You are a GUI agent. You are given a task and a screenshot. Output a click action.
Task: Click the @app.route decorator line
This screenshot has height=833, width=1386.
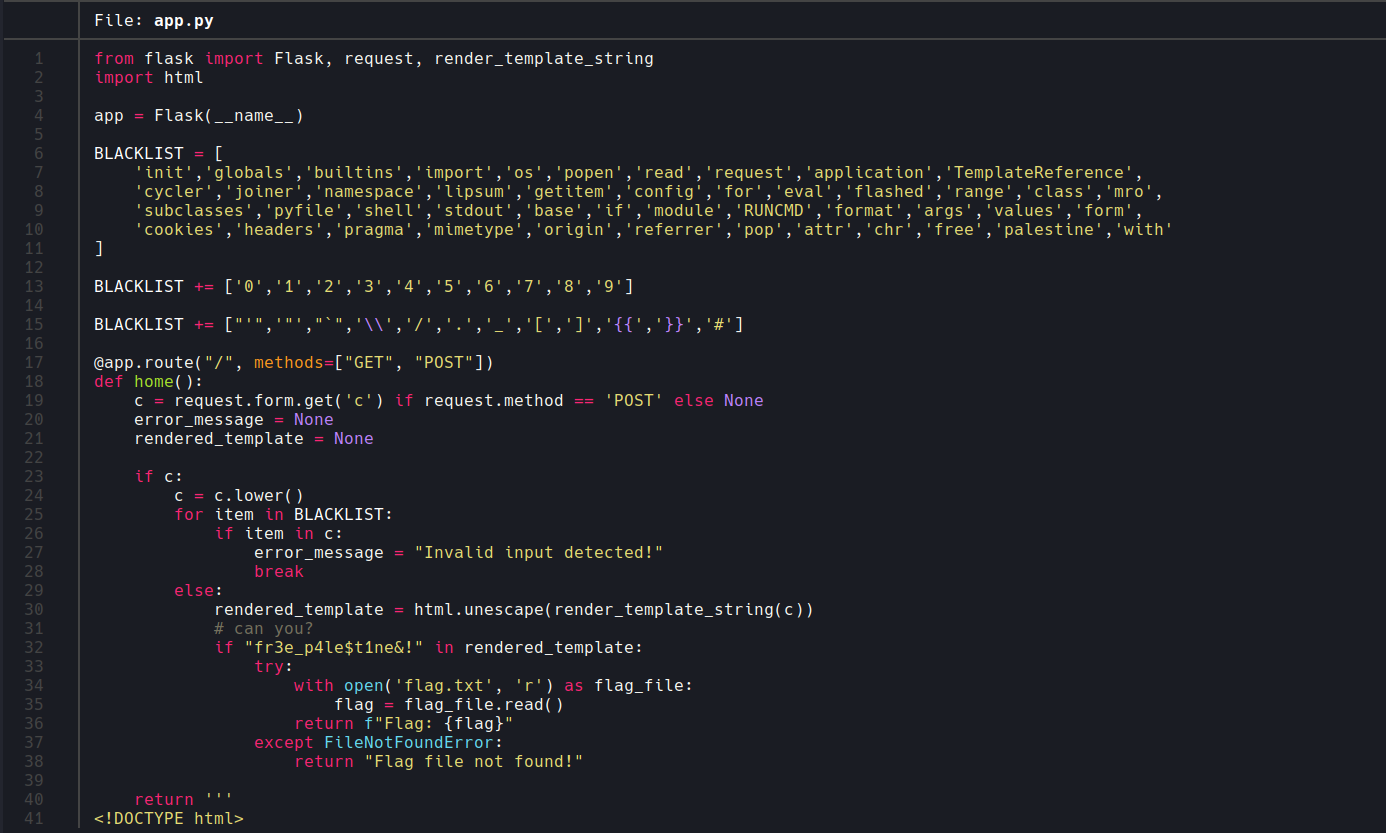(x=294, y=362)
